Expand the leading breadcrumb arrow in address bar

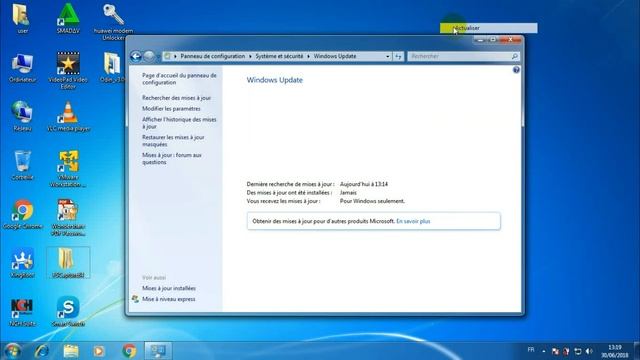point(176,56)
